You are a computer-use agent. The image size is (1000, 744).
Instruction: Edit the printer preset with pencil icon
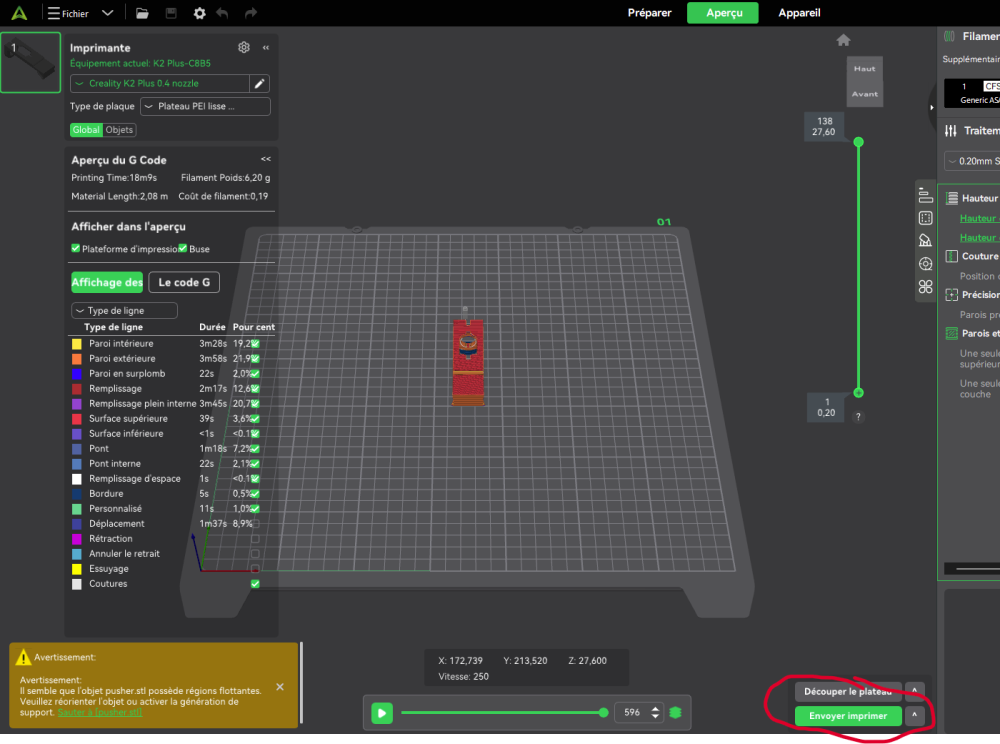(x=260, y=84)
